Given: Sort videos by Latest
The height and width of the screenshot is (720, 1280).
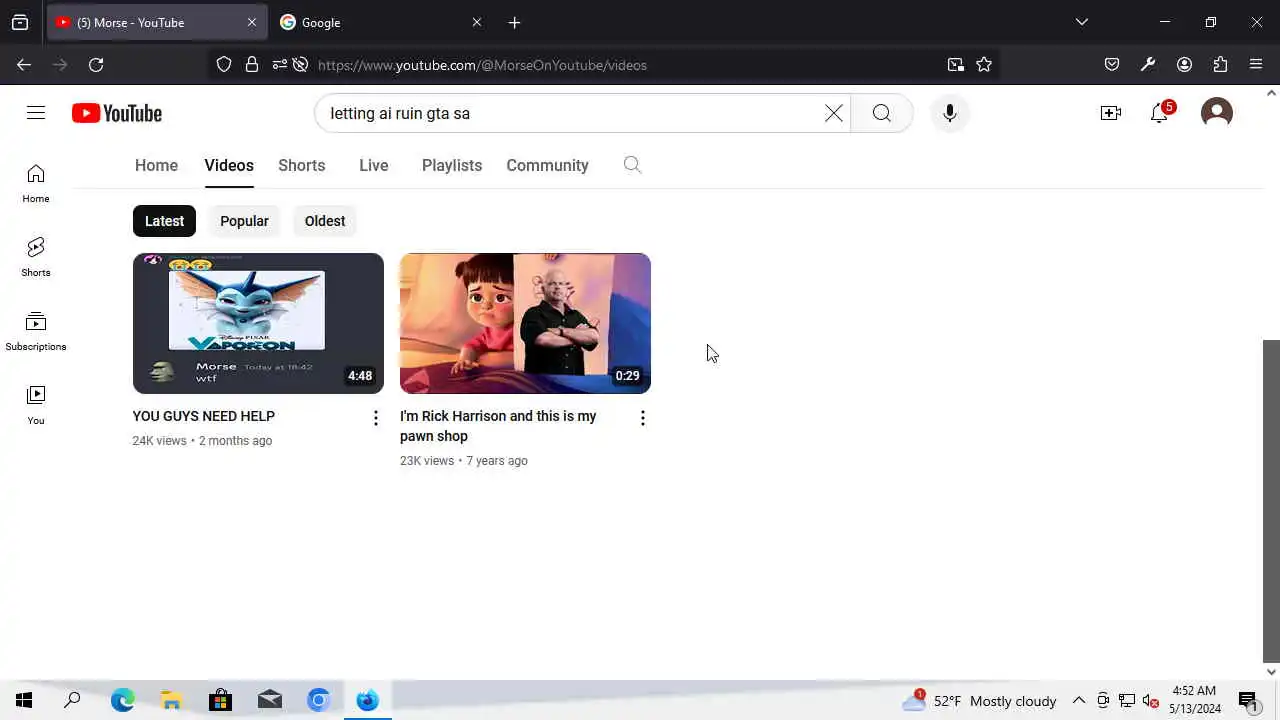Looking at the screenshot, I should click(x=164, y=221).
